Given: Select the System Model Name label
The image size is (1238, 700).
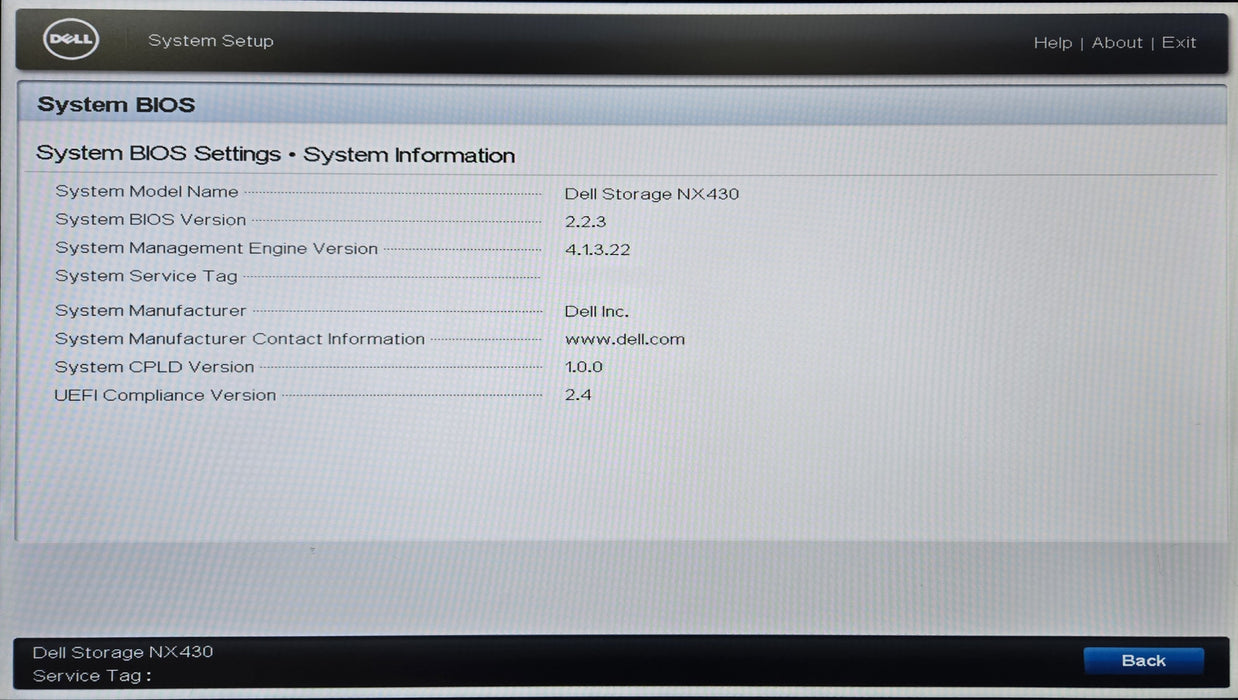Looking at the screenshot, I should click(x=147, y=192).
